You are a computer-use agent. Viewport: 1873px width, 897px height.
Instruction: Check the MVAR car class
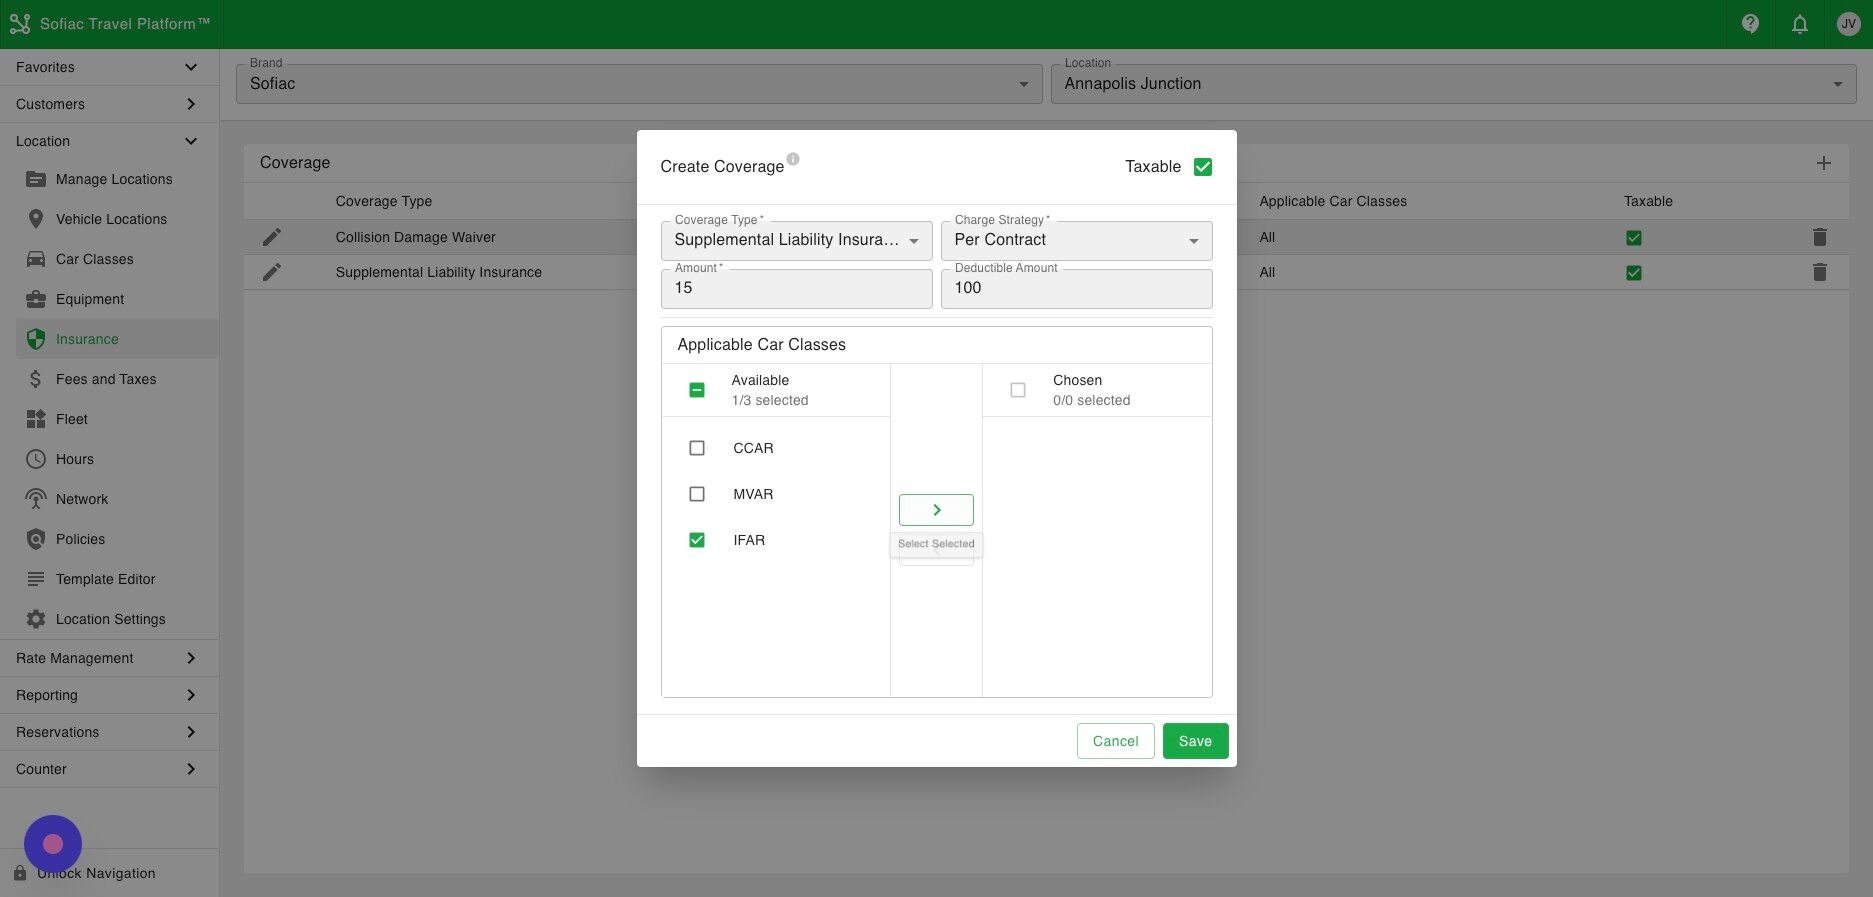[x=697, y=494]
